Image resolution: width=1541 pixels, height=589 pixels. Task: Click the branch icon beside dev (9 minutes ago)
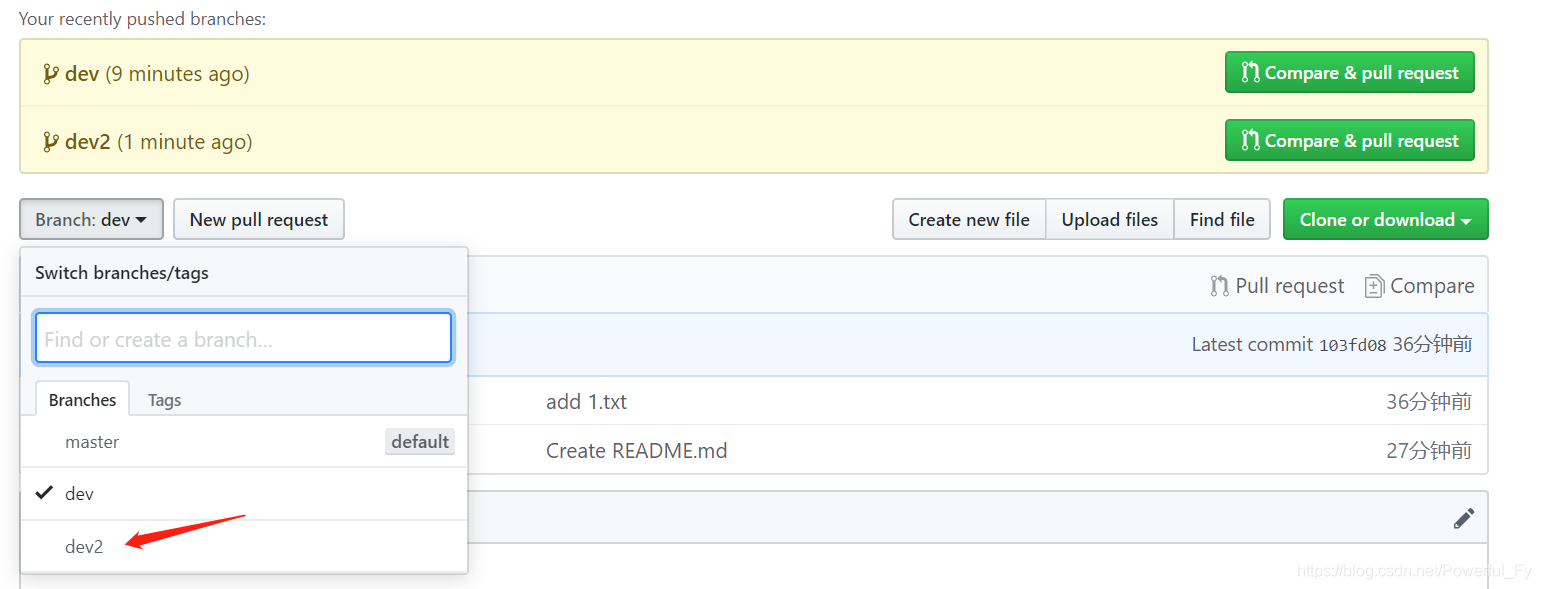click(x=50, y=73)
